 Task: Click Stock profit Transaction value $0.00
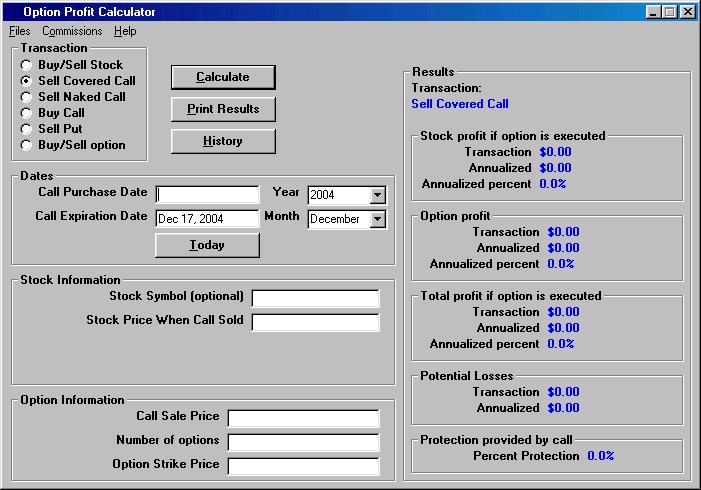[555, 152]
